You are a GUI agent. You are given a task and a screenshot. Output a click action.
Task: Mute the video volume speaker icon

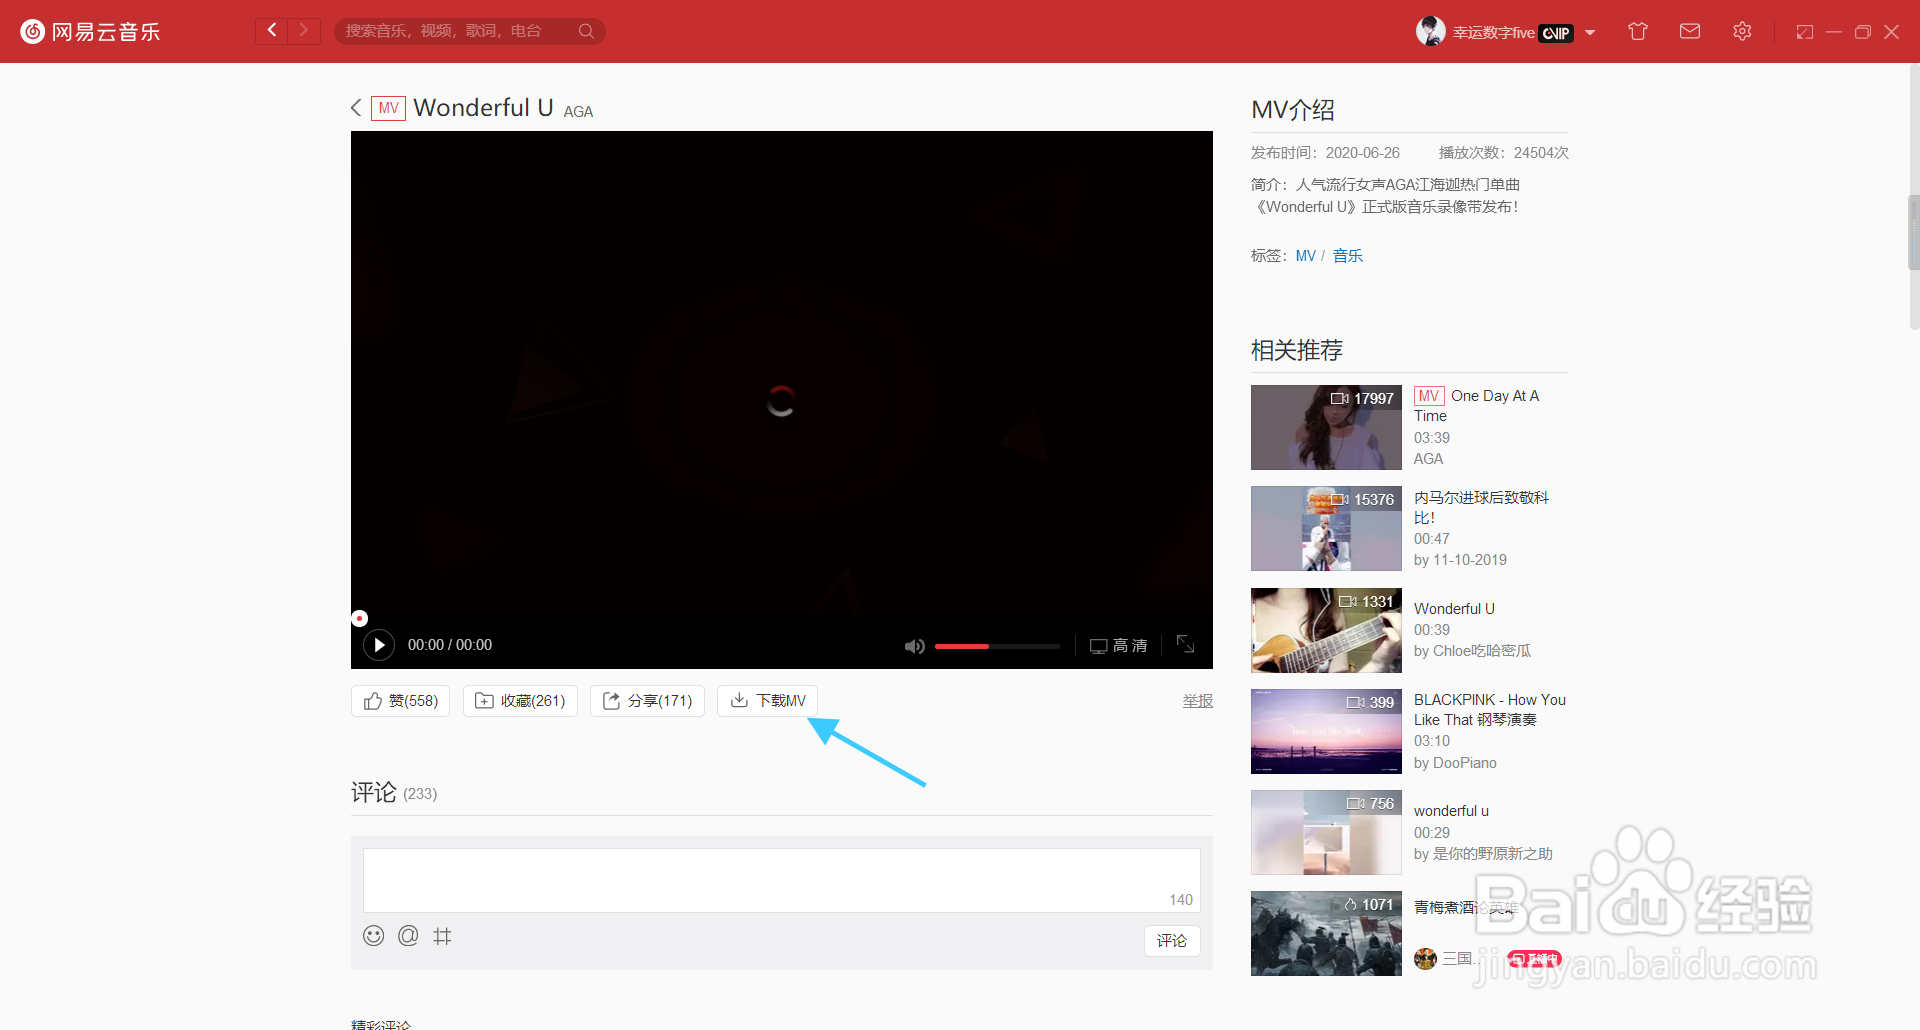[914, 646]
